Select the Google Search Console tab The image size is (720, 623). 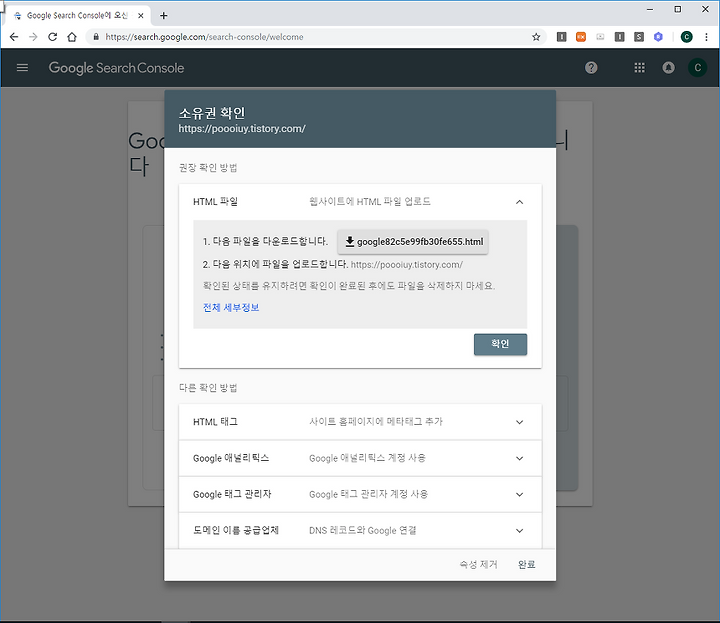coord(77,16)
